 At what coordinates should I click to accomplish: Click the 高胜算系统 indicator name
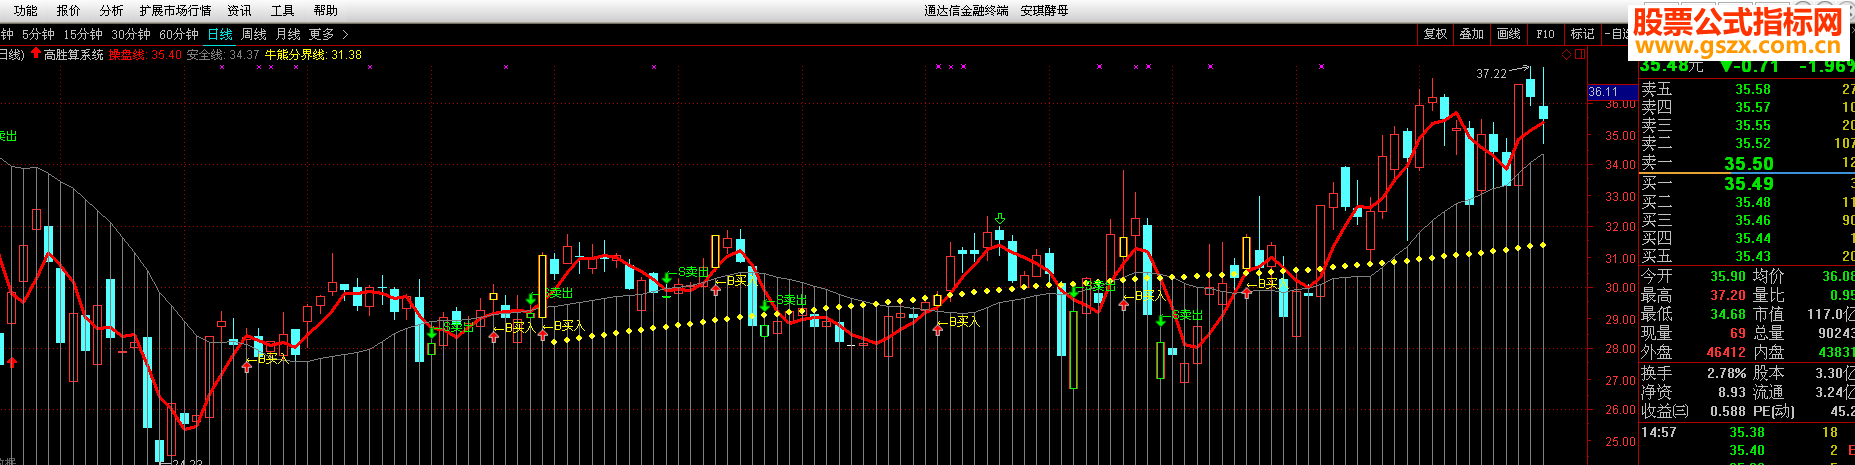pos(74,55)
